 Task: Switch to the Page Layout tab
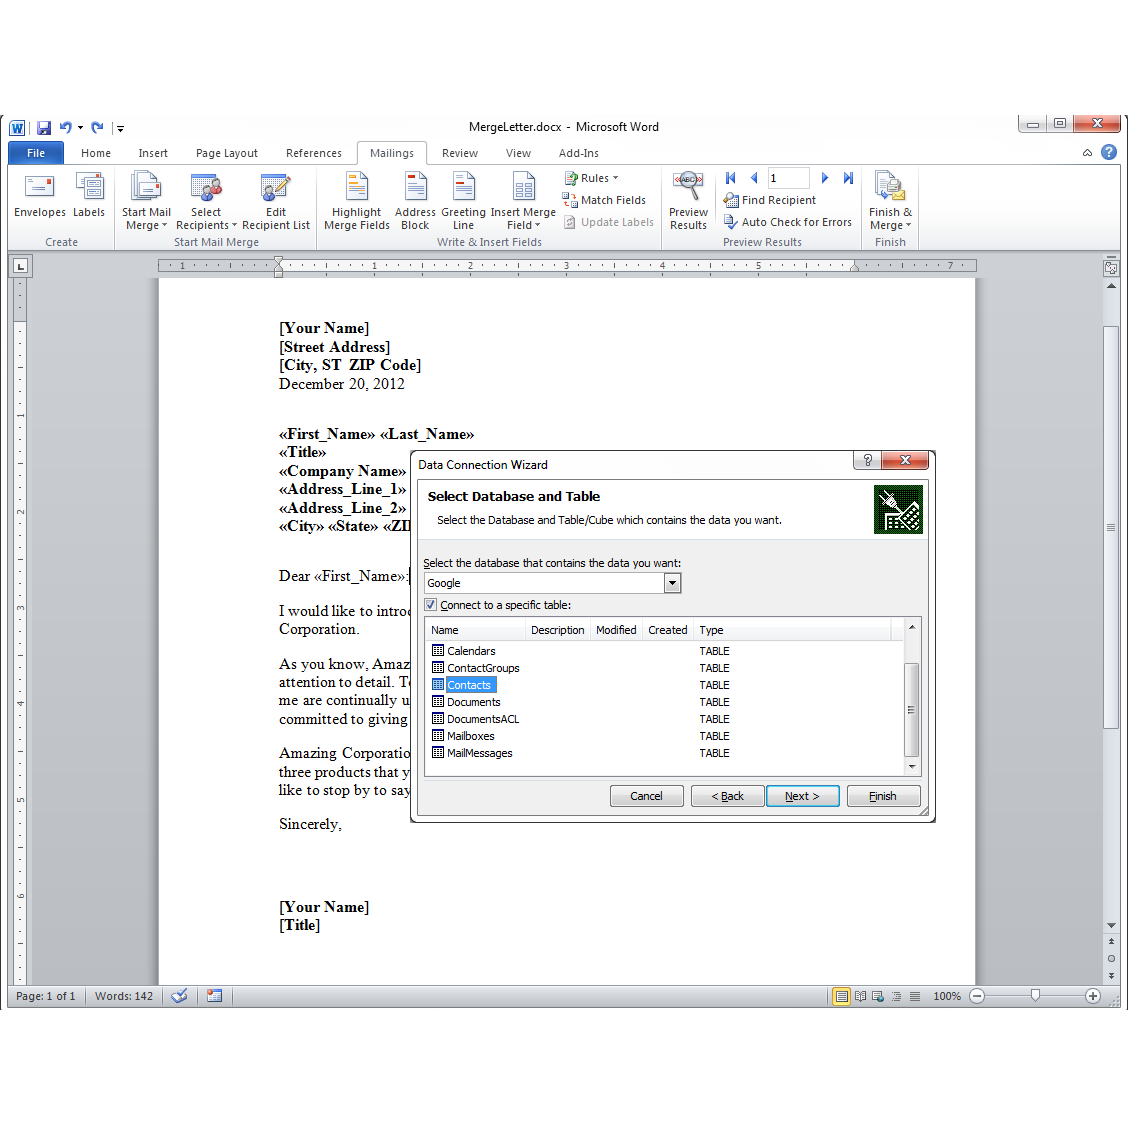(227, 153)
